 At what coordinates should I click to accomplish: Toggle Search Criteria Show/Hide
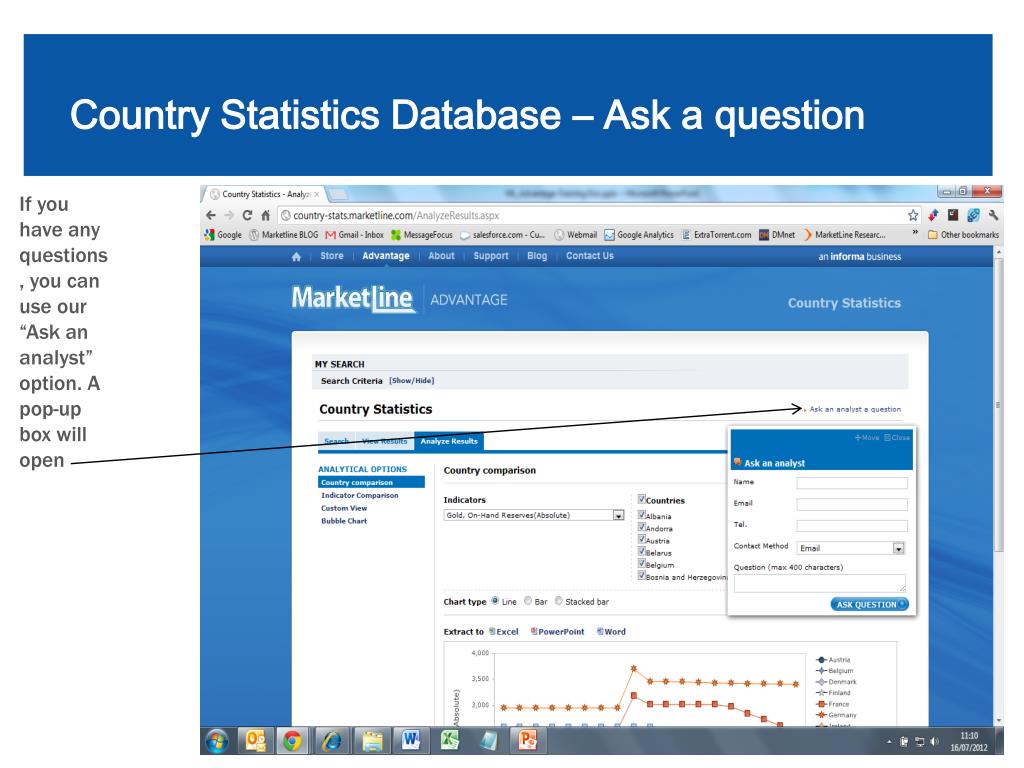[411, 381]
